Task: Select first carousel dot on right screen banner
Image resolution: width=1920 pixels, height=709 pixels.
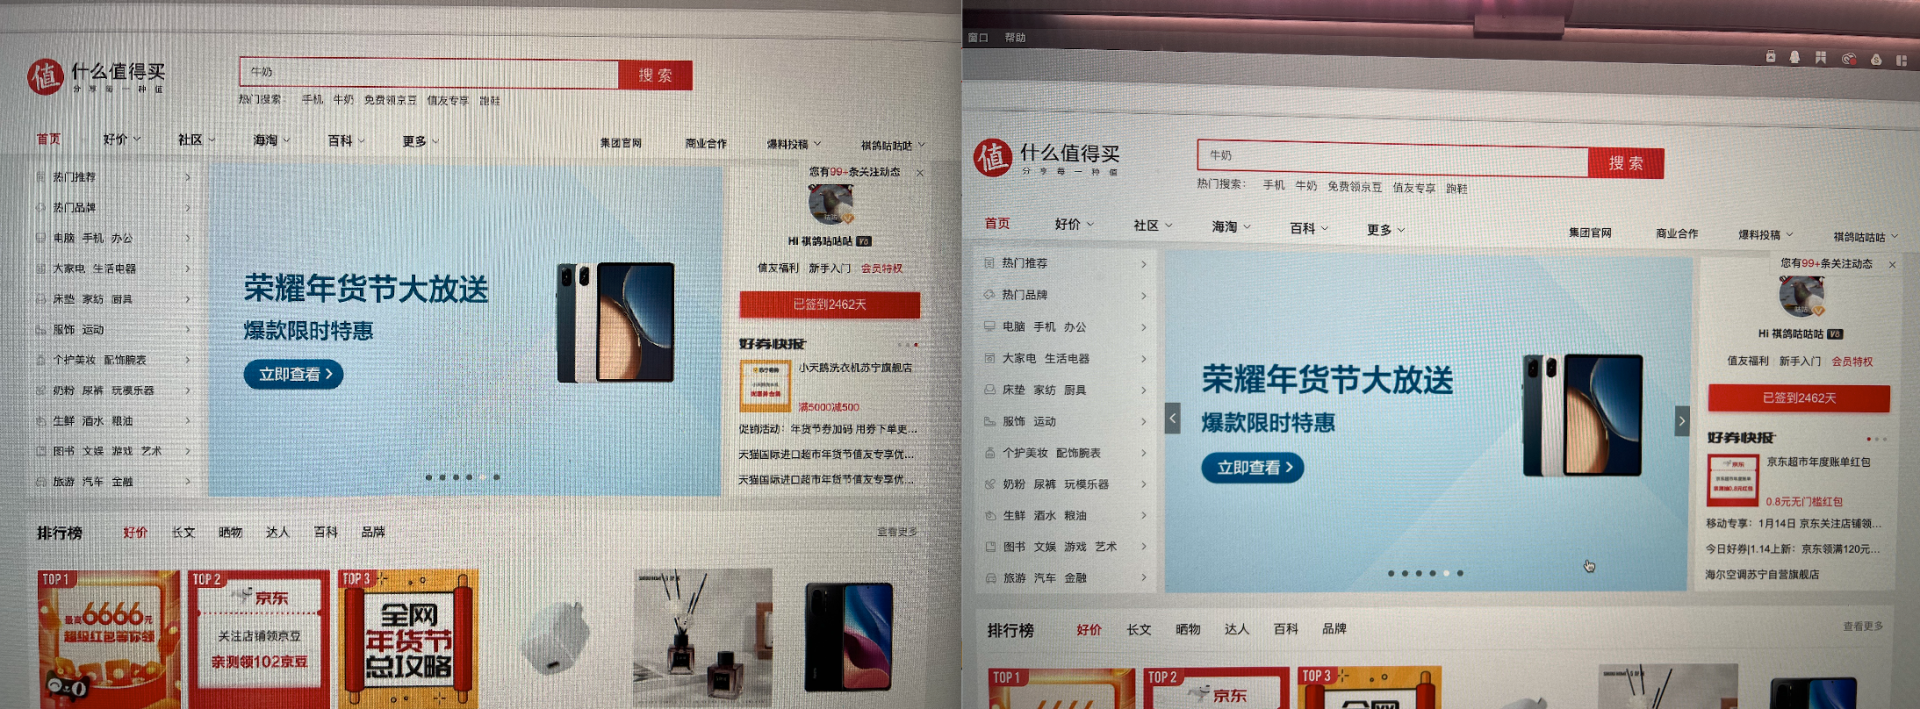Action: [1391, 573]
